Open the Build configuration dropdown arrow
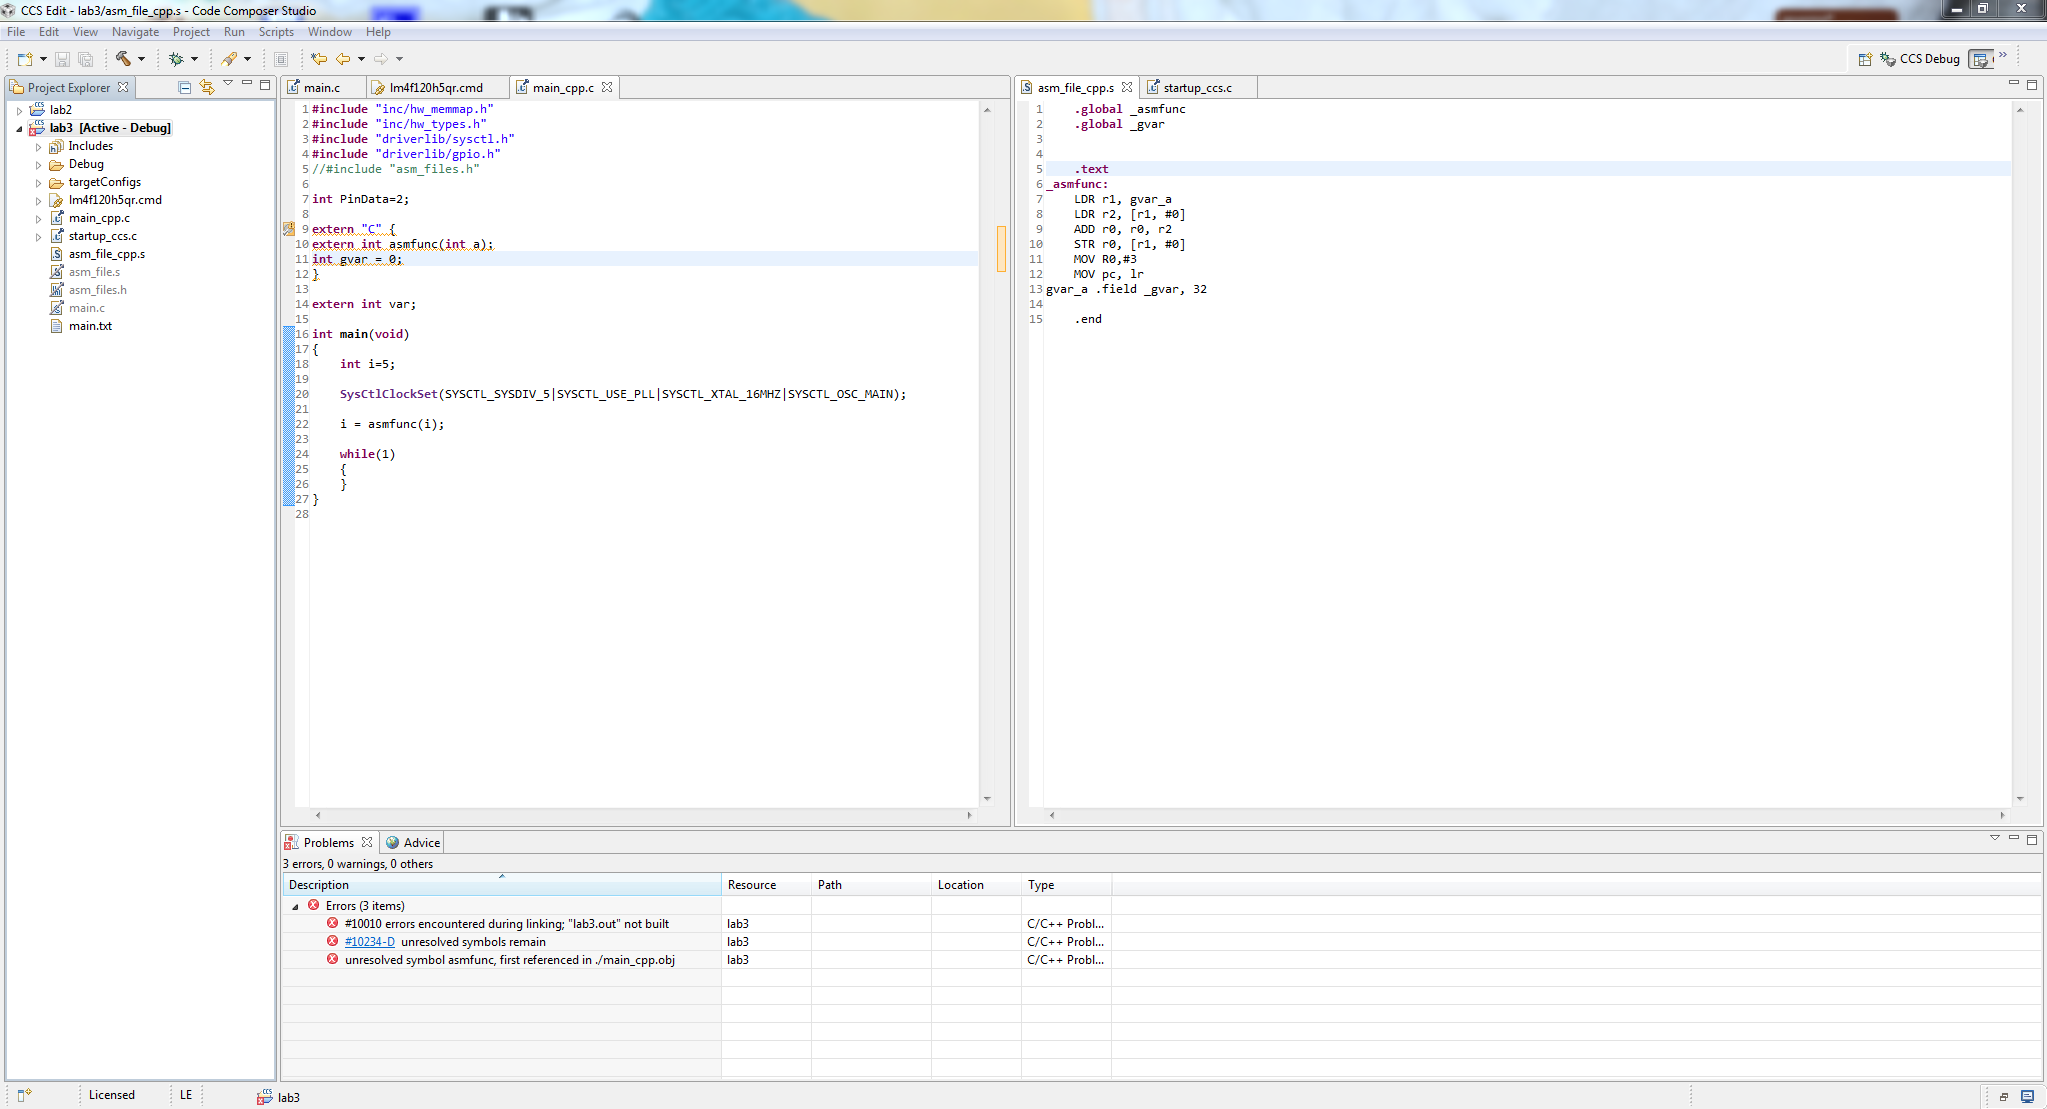This screenshot has height=1109, width=2047. [x=141, y=59]
